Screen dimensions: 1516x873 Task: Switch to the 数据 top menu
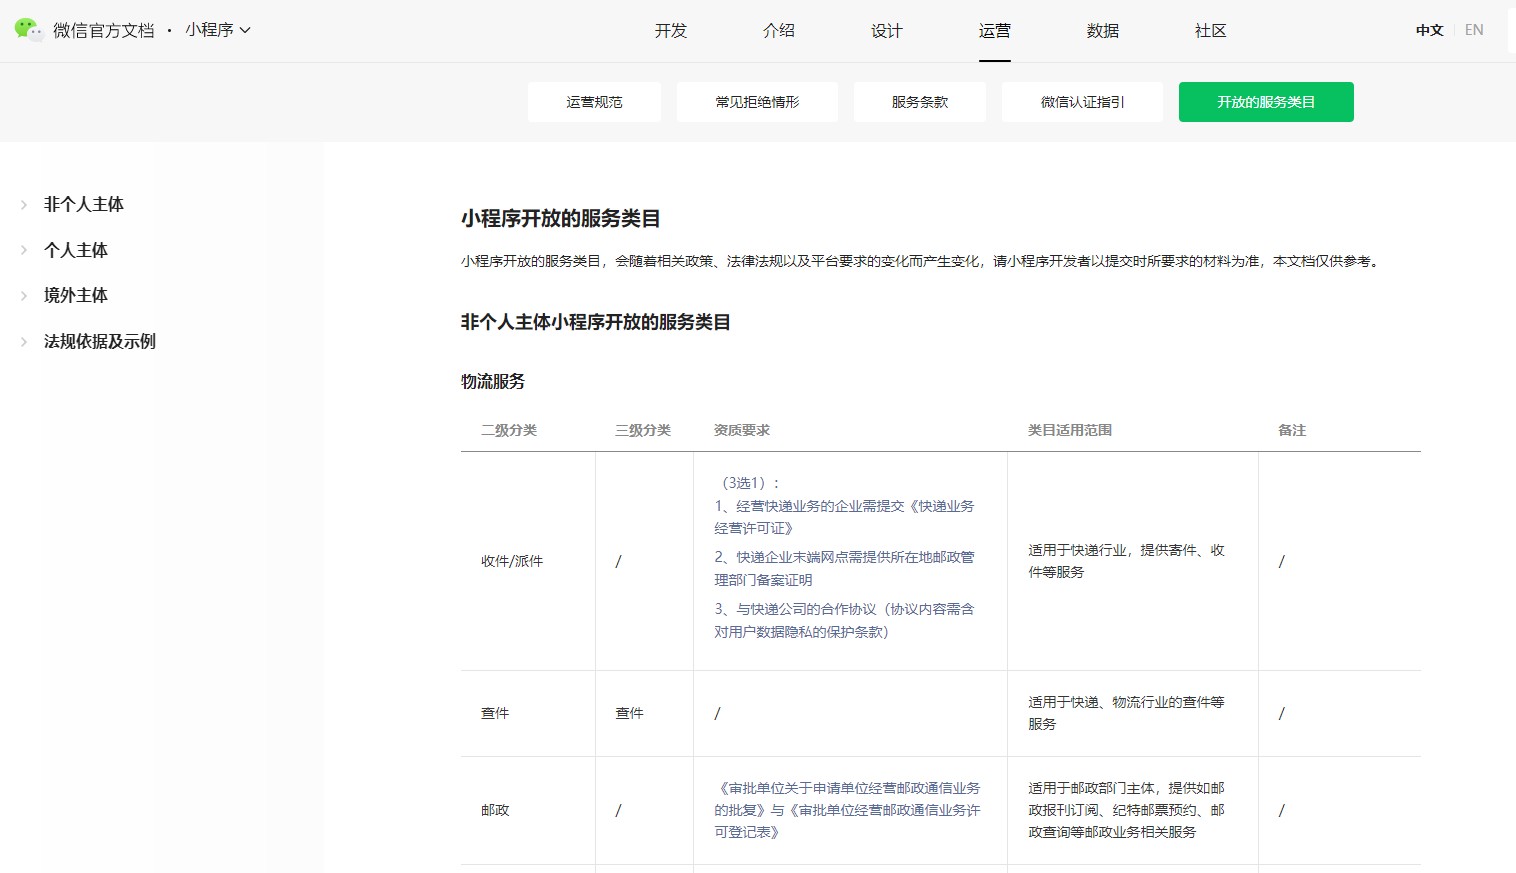1103,31
